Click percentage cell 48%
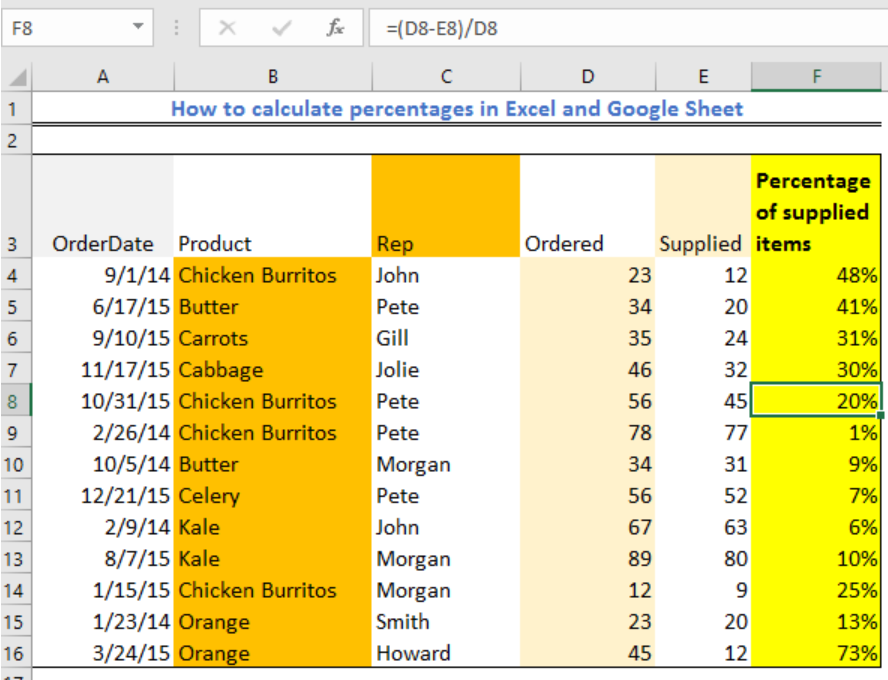Screen dimensions: 888x680 [816, 275]
